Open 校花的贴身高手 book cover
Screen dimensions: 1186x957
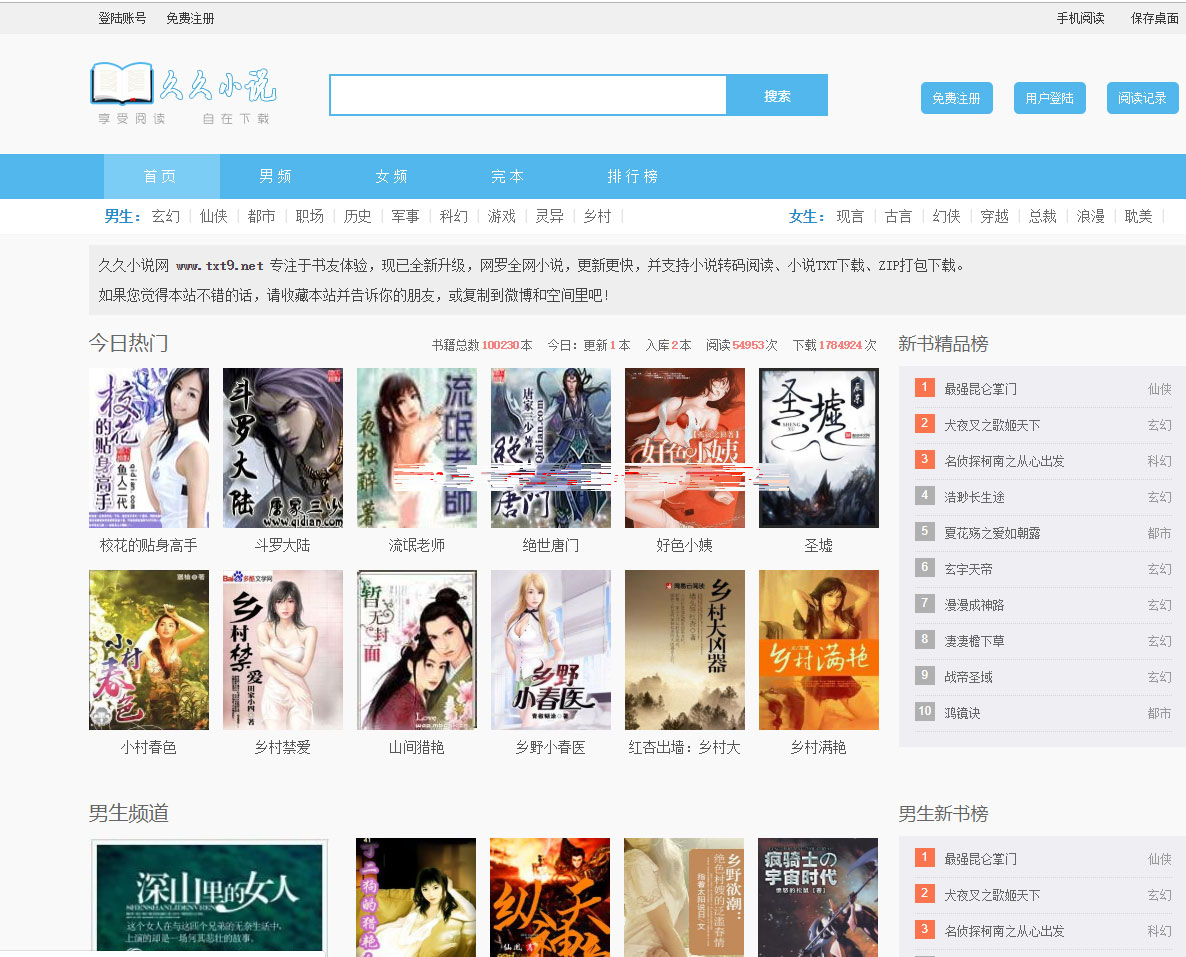pyautogui.click(x=149, y=448)
